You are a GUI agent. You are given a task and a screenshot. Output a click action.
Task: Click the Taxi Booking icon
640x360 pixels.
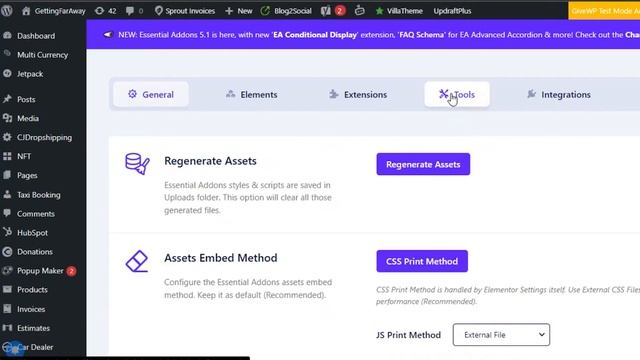point(7,194)
